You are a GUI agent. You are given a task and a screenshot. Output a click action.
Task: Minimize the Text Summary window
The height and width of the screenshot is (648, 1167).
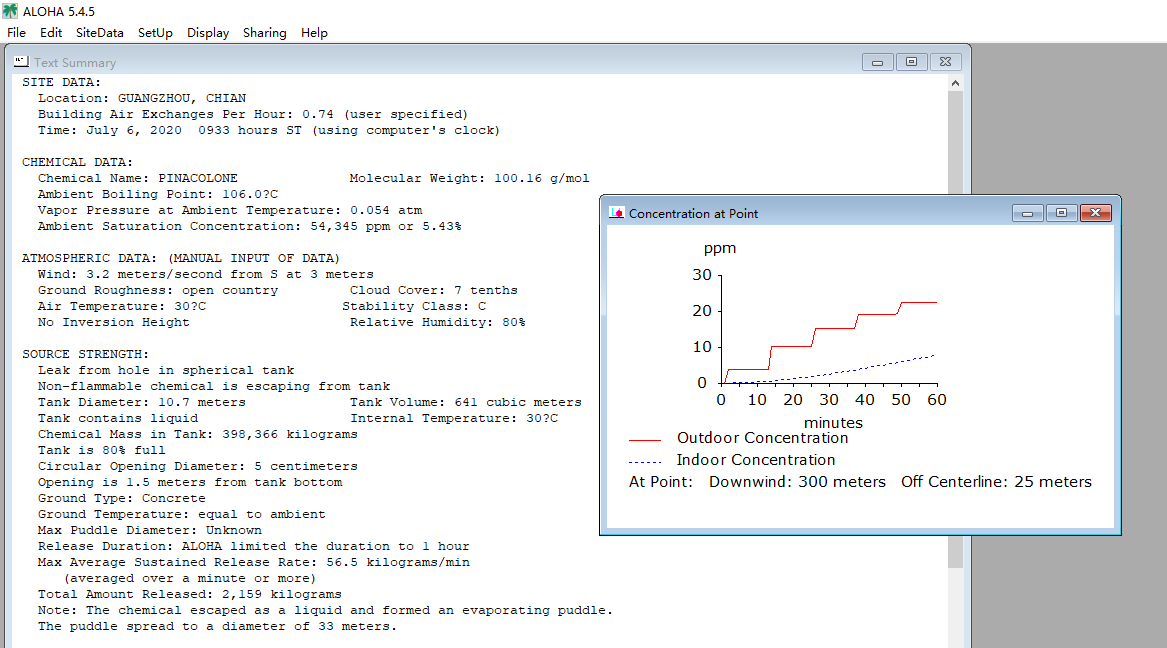tap(877, 62)
